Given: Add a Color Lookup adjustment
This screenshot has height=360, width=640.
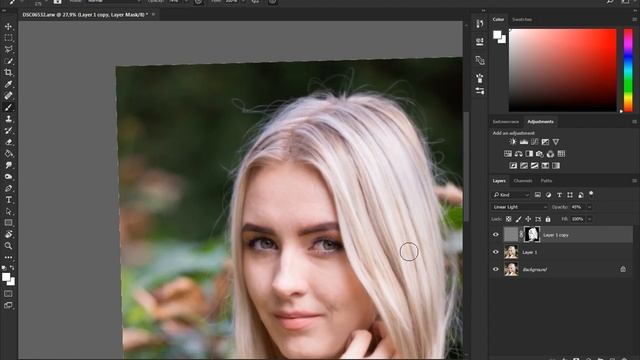Looking at the screenshot, I should pos(561,153).
